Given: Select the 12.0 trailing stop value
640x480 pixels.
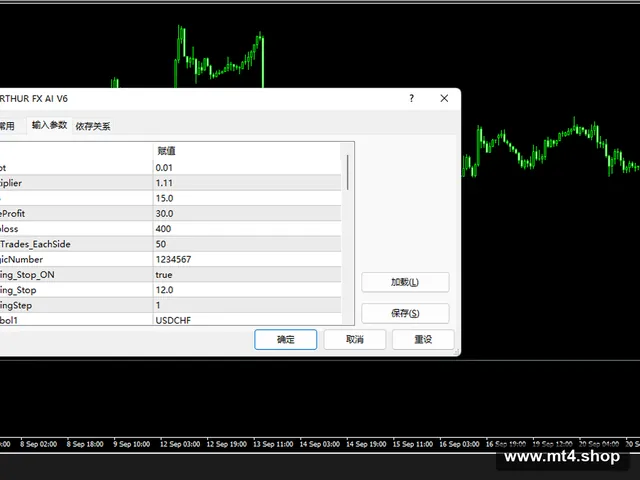Looking at the screenshot, I should pos(247,290).
